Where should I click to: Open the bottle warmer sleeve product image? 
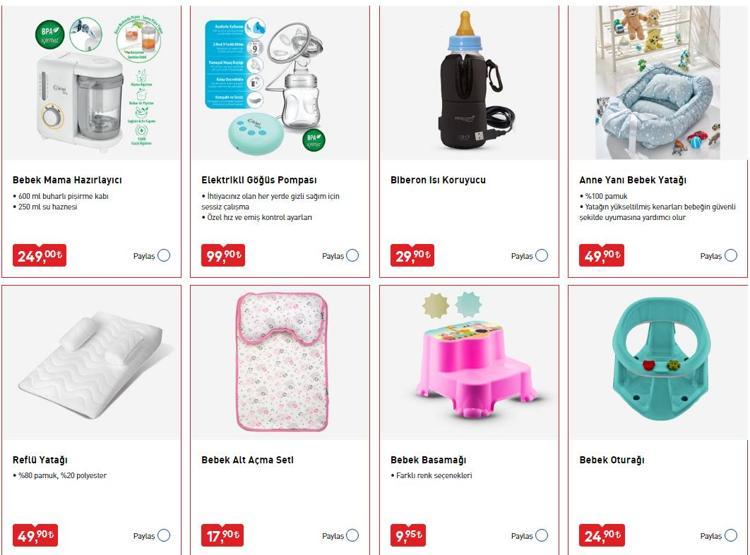click(469, 82)
